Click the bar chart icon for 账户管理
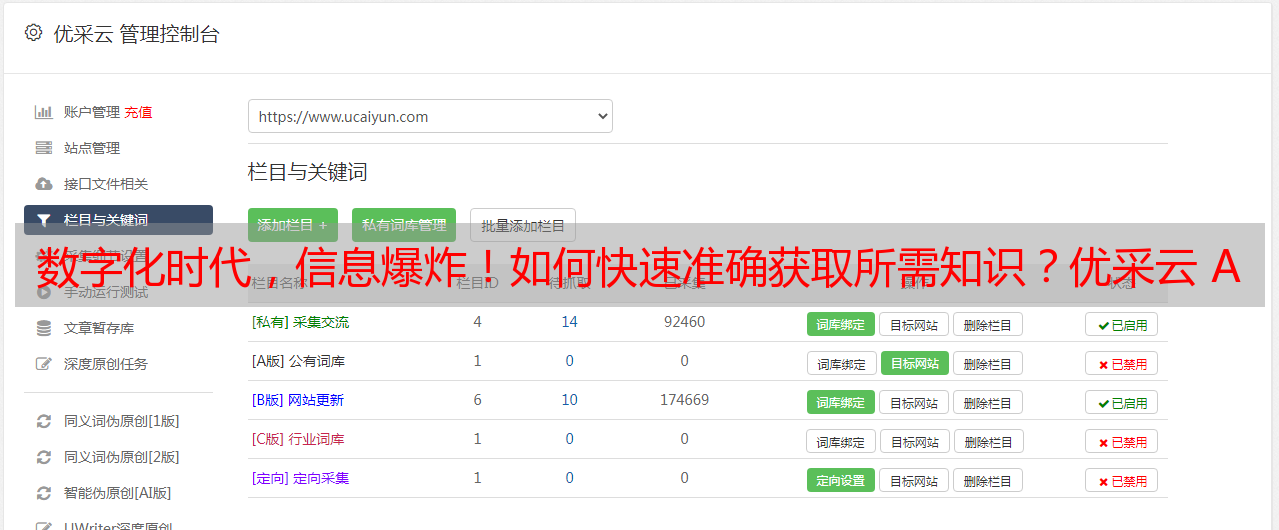1279x530 pixels. 43,112
